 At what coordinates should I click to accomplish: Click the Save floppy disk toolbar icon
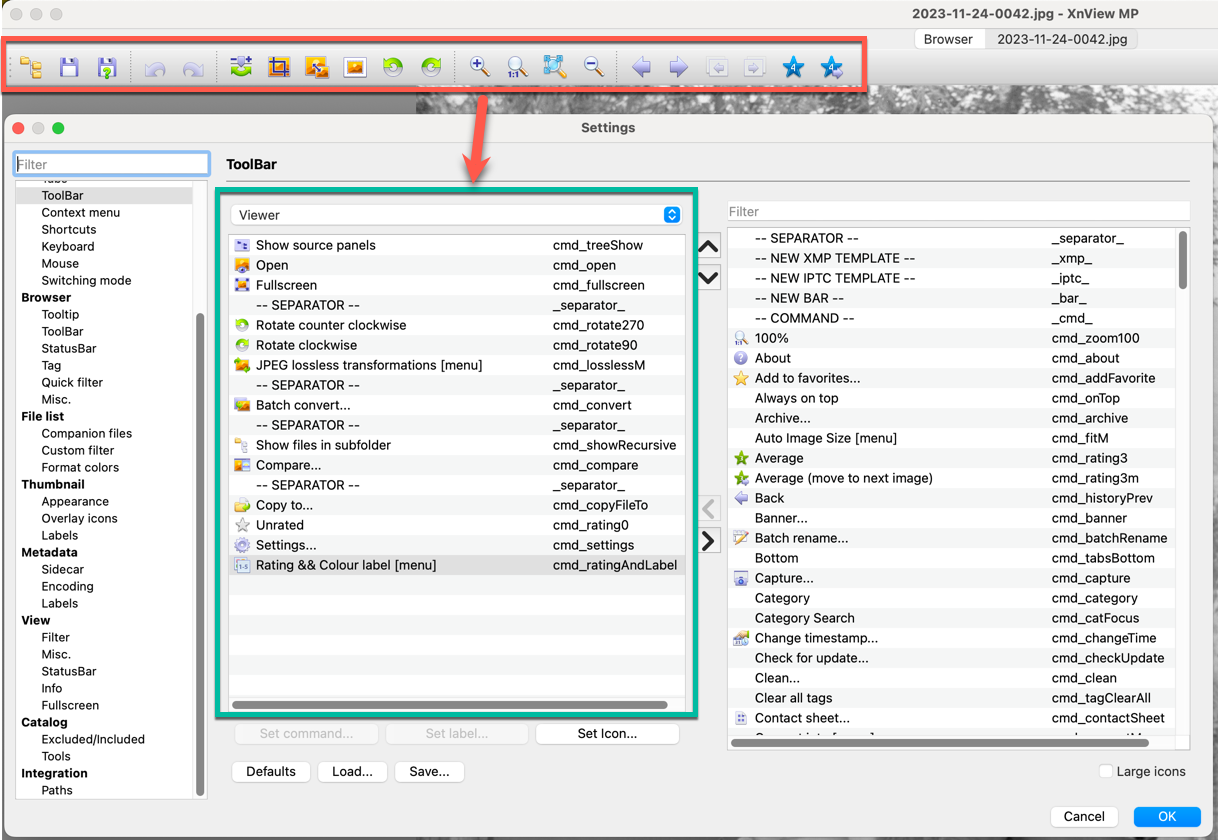(x=69, y=67)
